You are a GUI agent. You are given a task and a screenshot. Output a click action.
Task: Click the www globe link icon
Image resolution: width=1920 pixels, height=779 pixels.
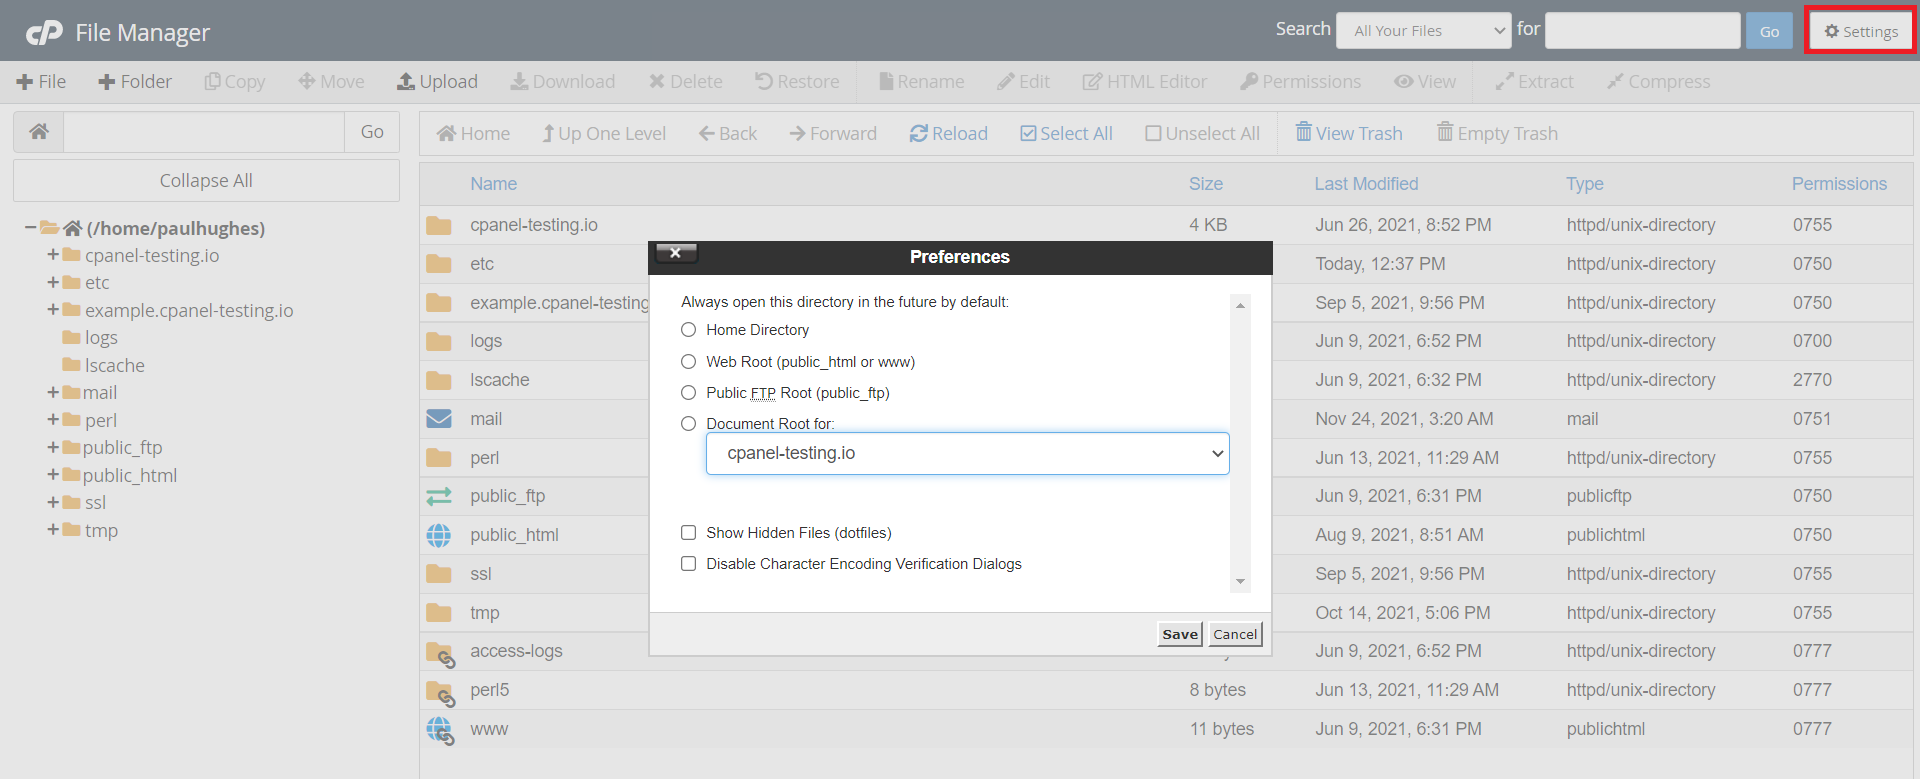point(439,730)
